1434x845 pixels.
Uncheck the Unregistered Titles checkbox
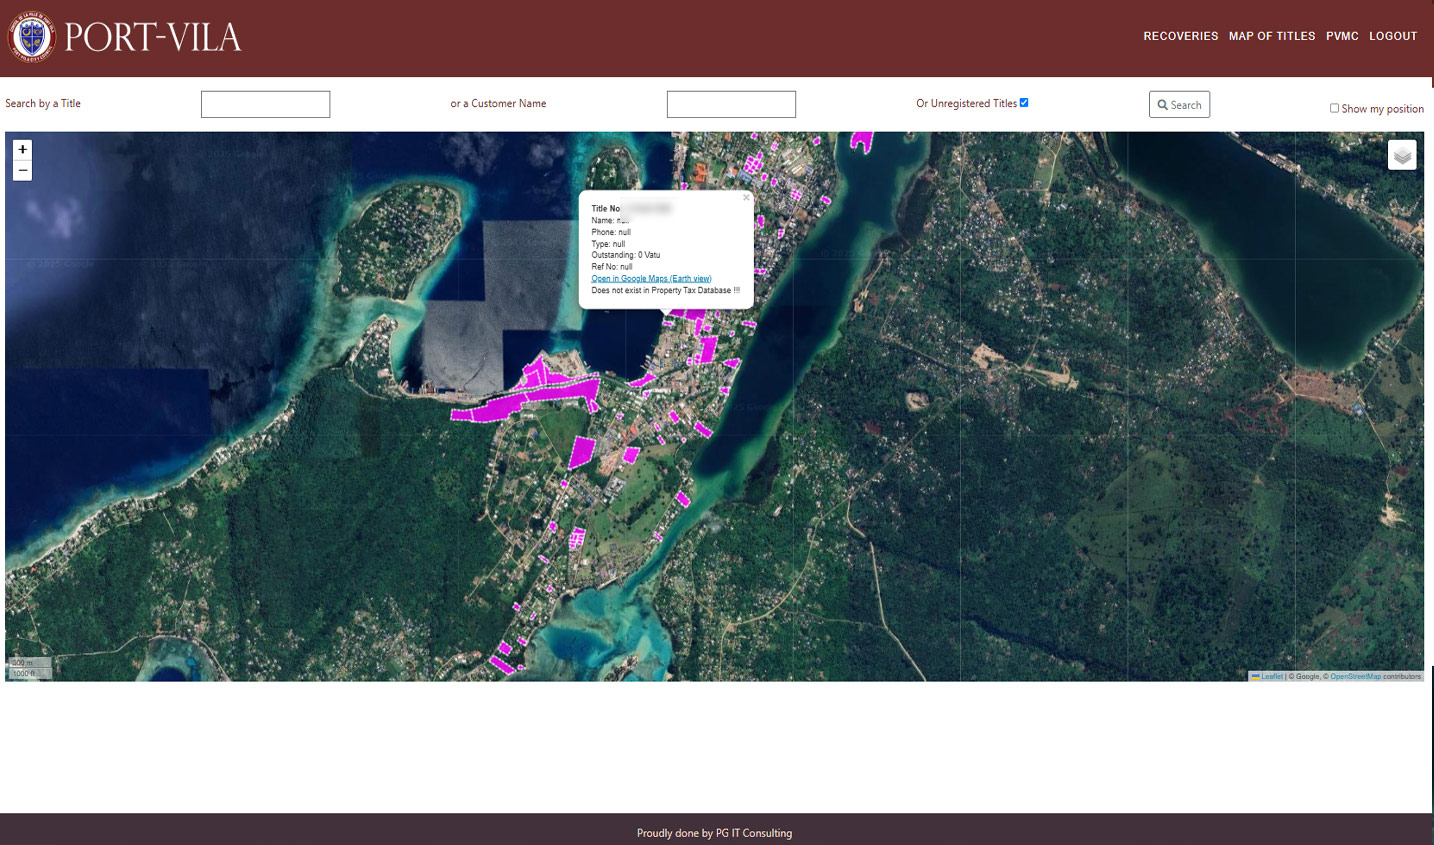(x=1023, y=103)
